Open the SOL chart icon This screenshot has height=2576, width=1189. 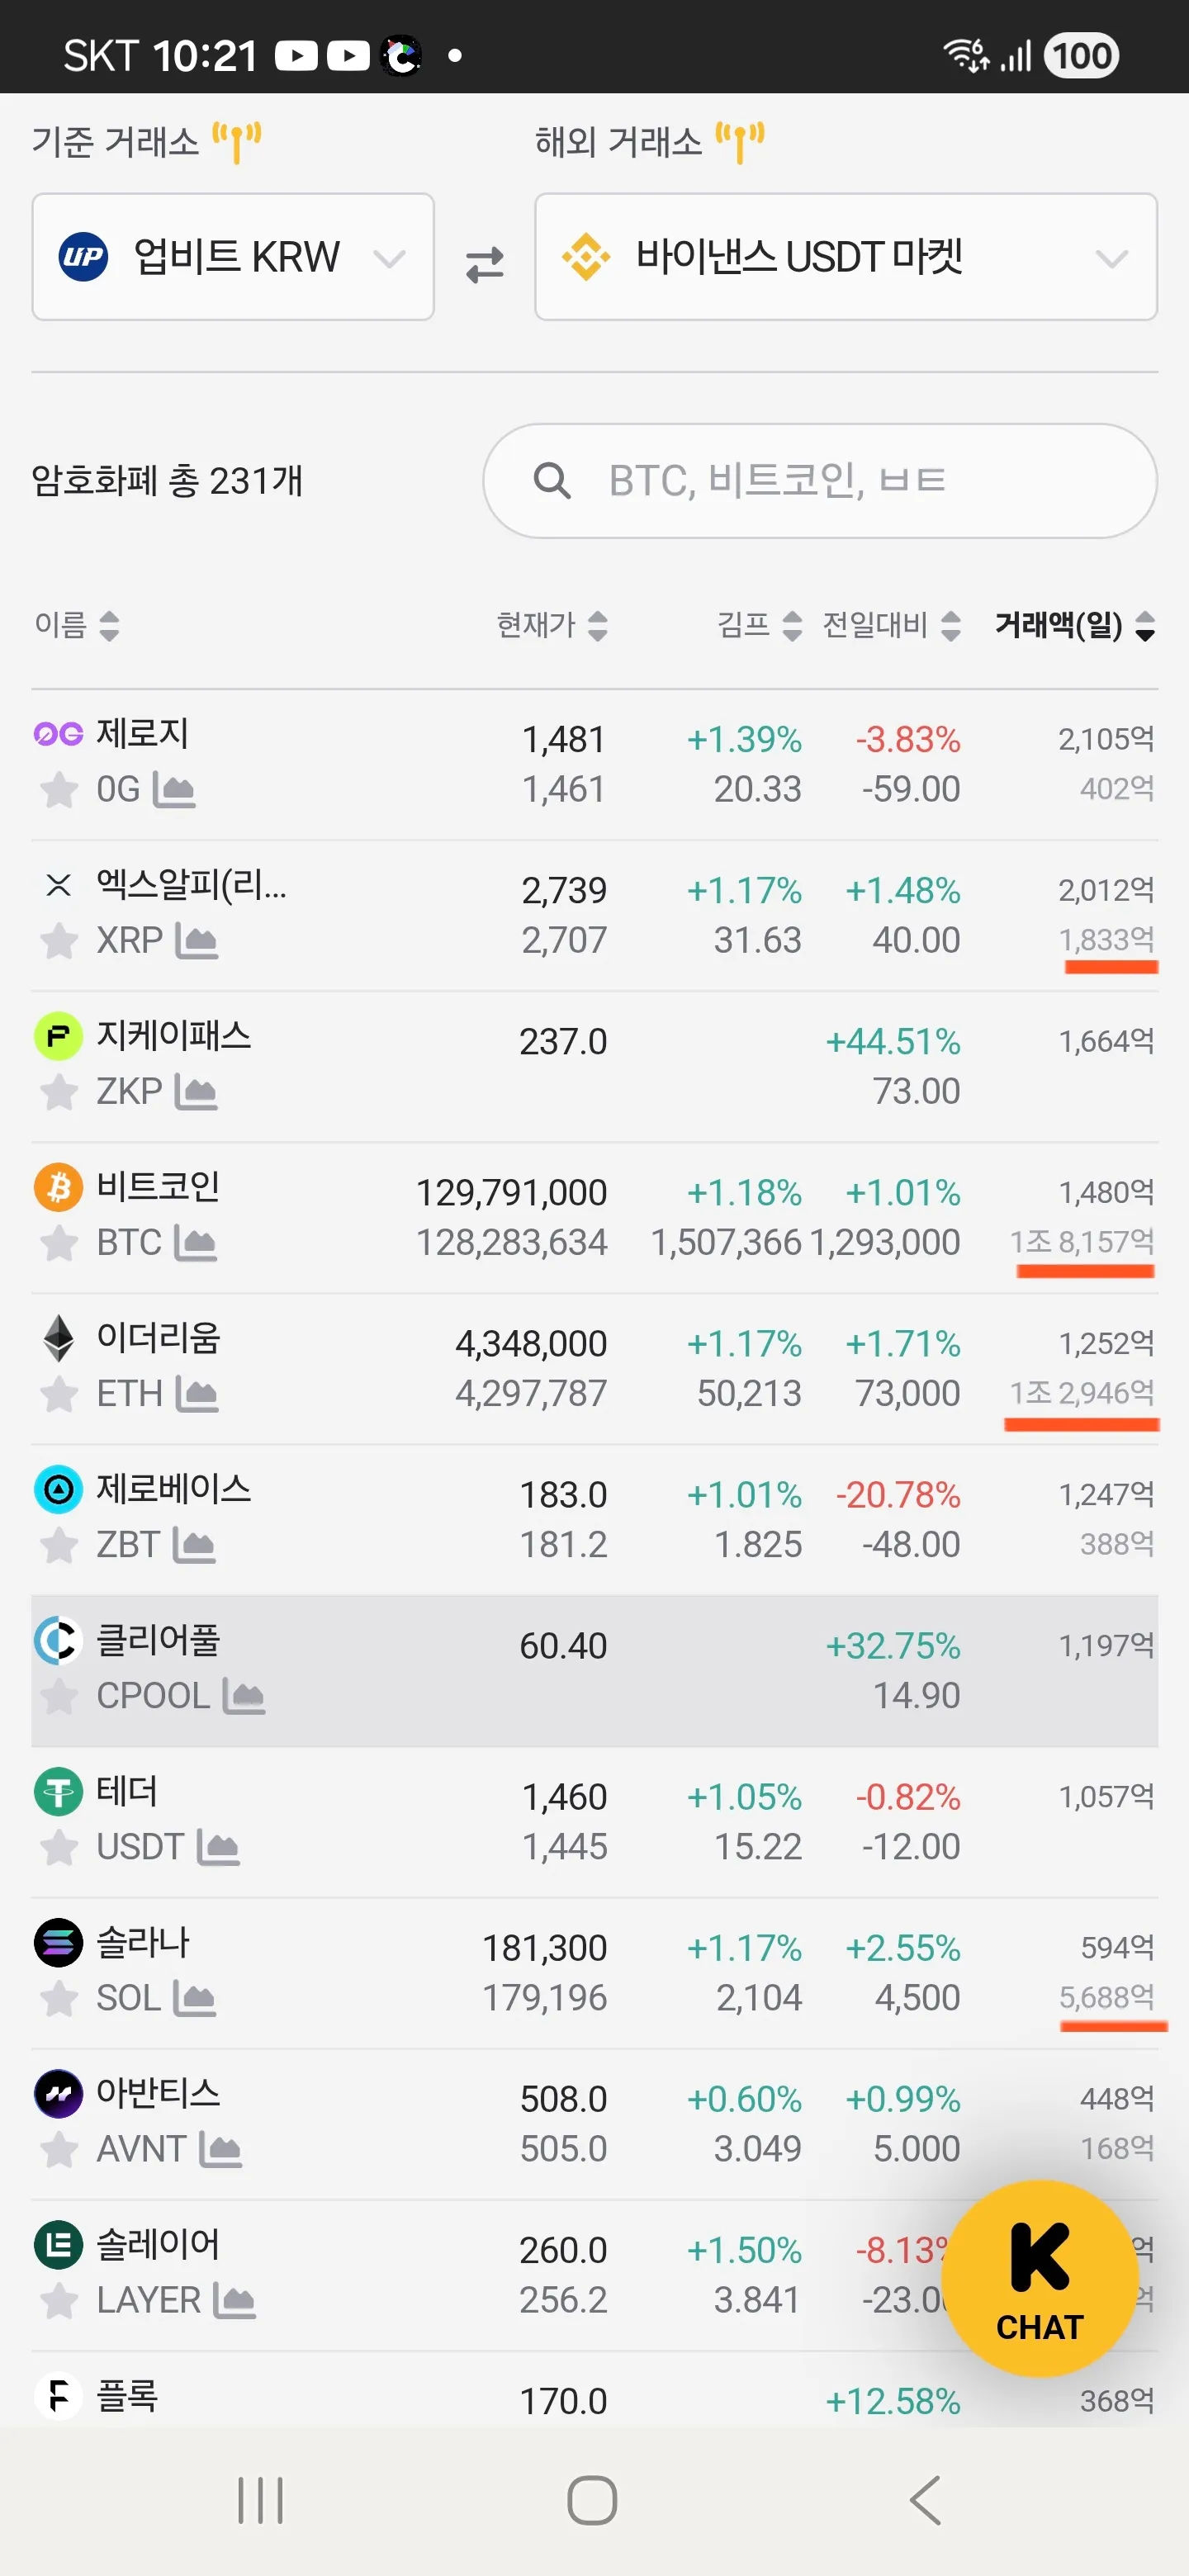[194, 1998]
